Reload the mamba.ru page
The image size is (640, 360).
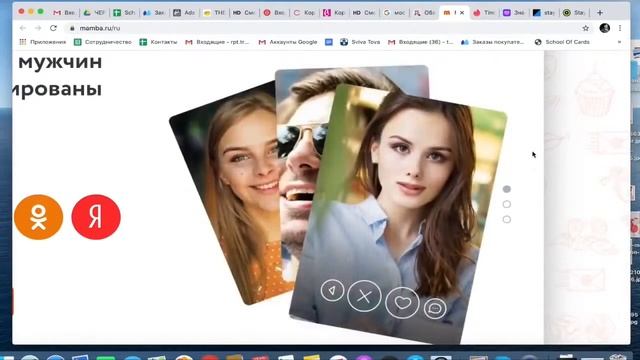[53, 28]
